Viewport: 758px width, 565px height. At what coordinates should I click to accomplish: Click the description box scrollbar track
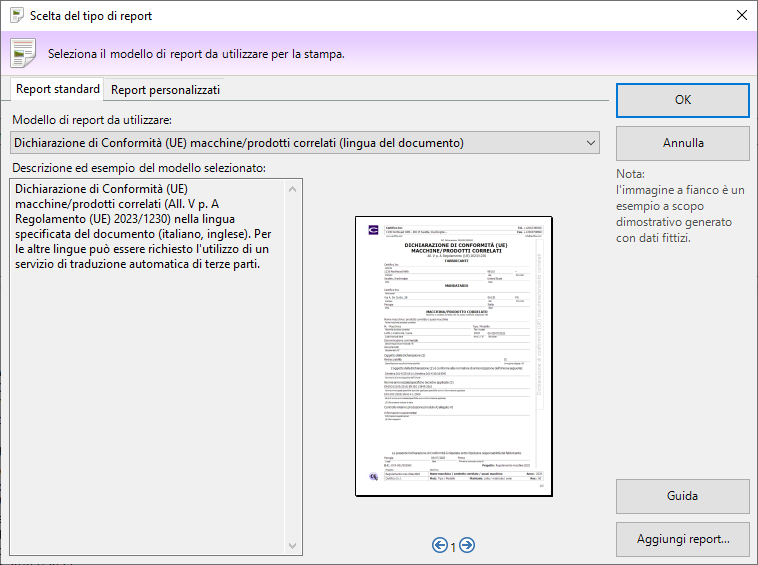click(294, 370)
